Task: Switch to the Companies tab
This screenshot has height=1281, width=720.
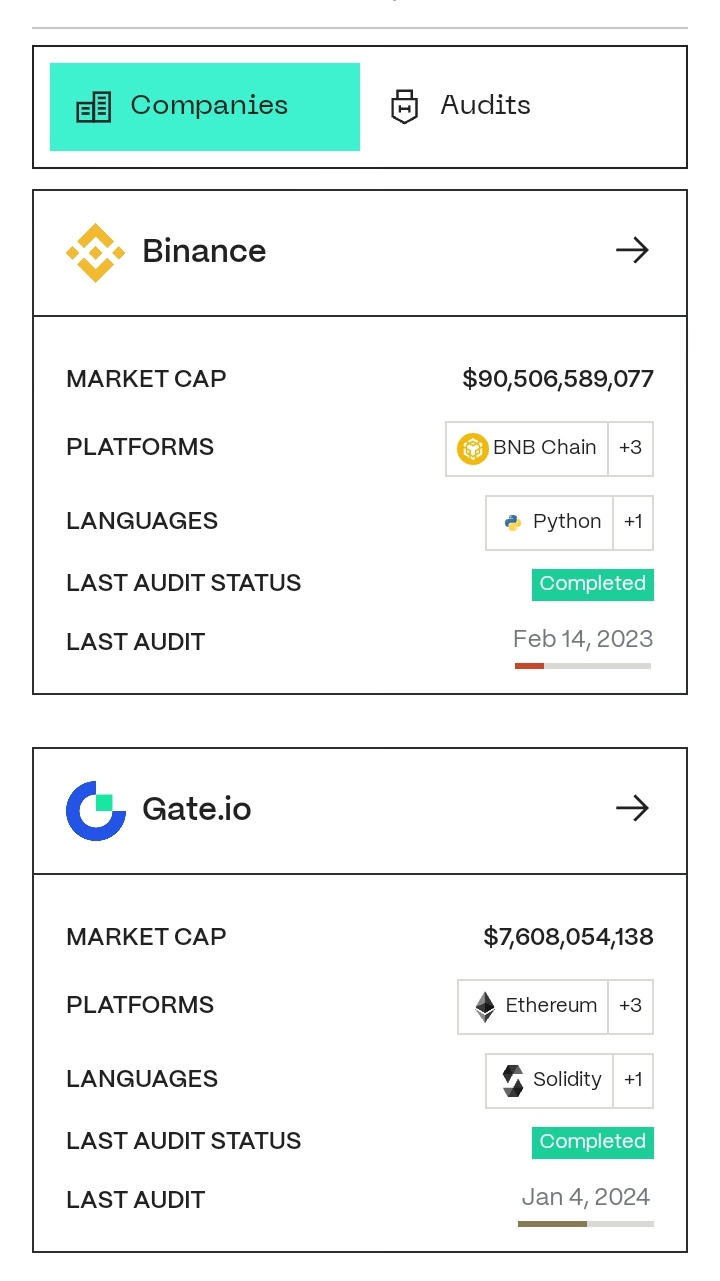Action: [x=205, y=107]
